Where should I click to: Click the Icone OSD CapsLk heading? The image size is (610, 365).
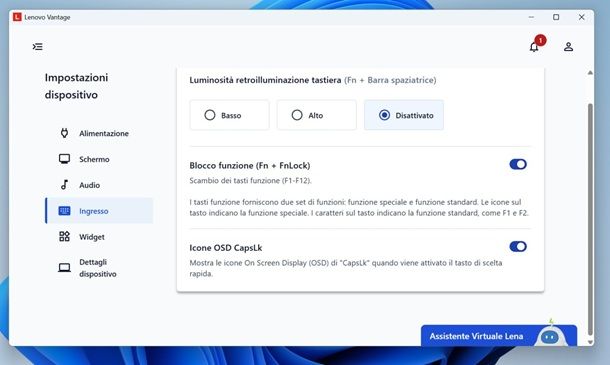point(226,248)
